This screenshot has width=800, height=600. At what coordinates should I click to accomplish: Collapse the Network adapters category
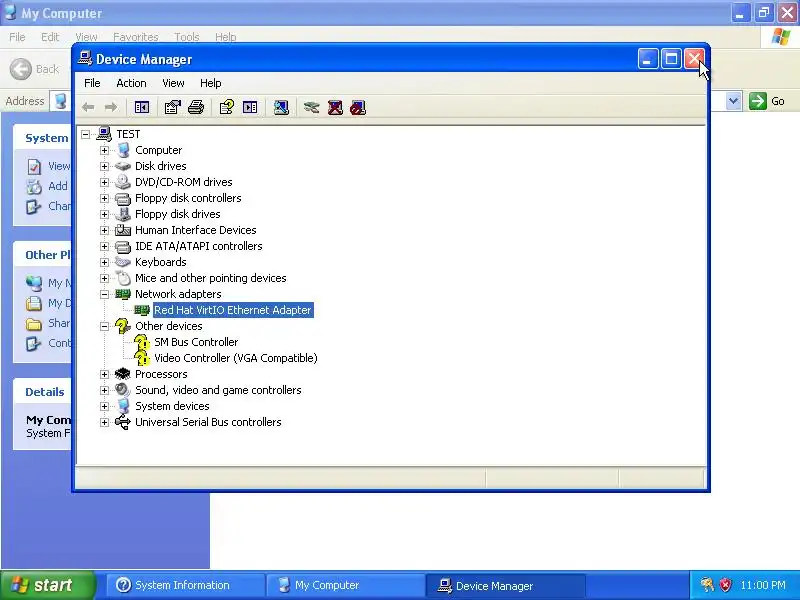(x=105, y=294)
